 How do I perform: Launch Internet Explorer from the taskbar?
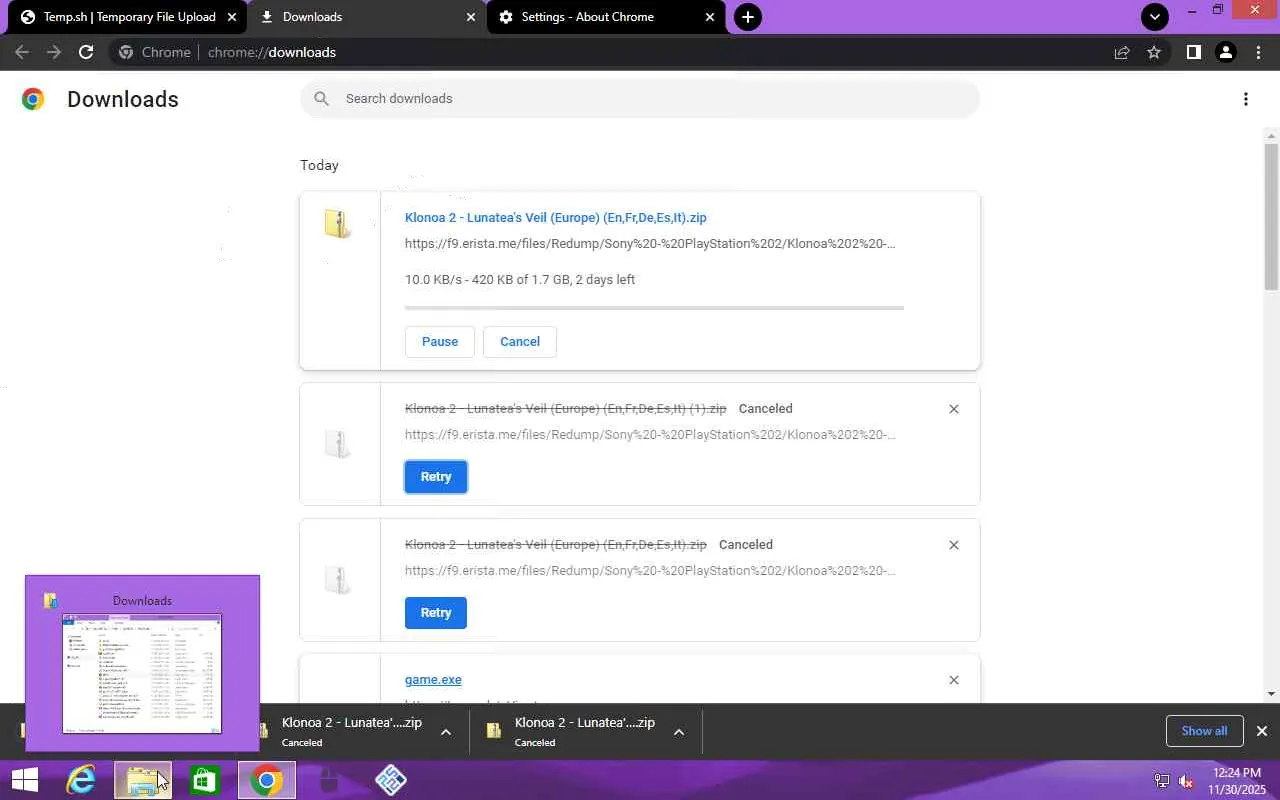pos(80,780)
